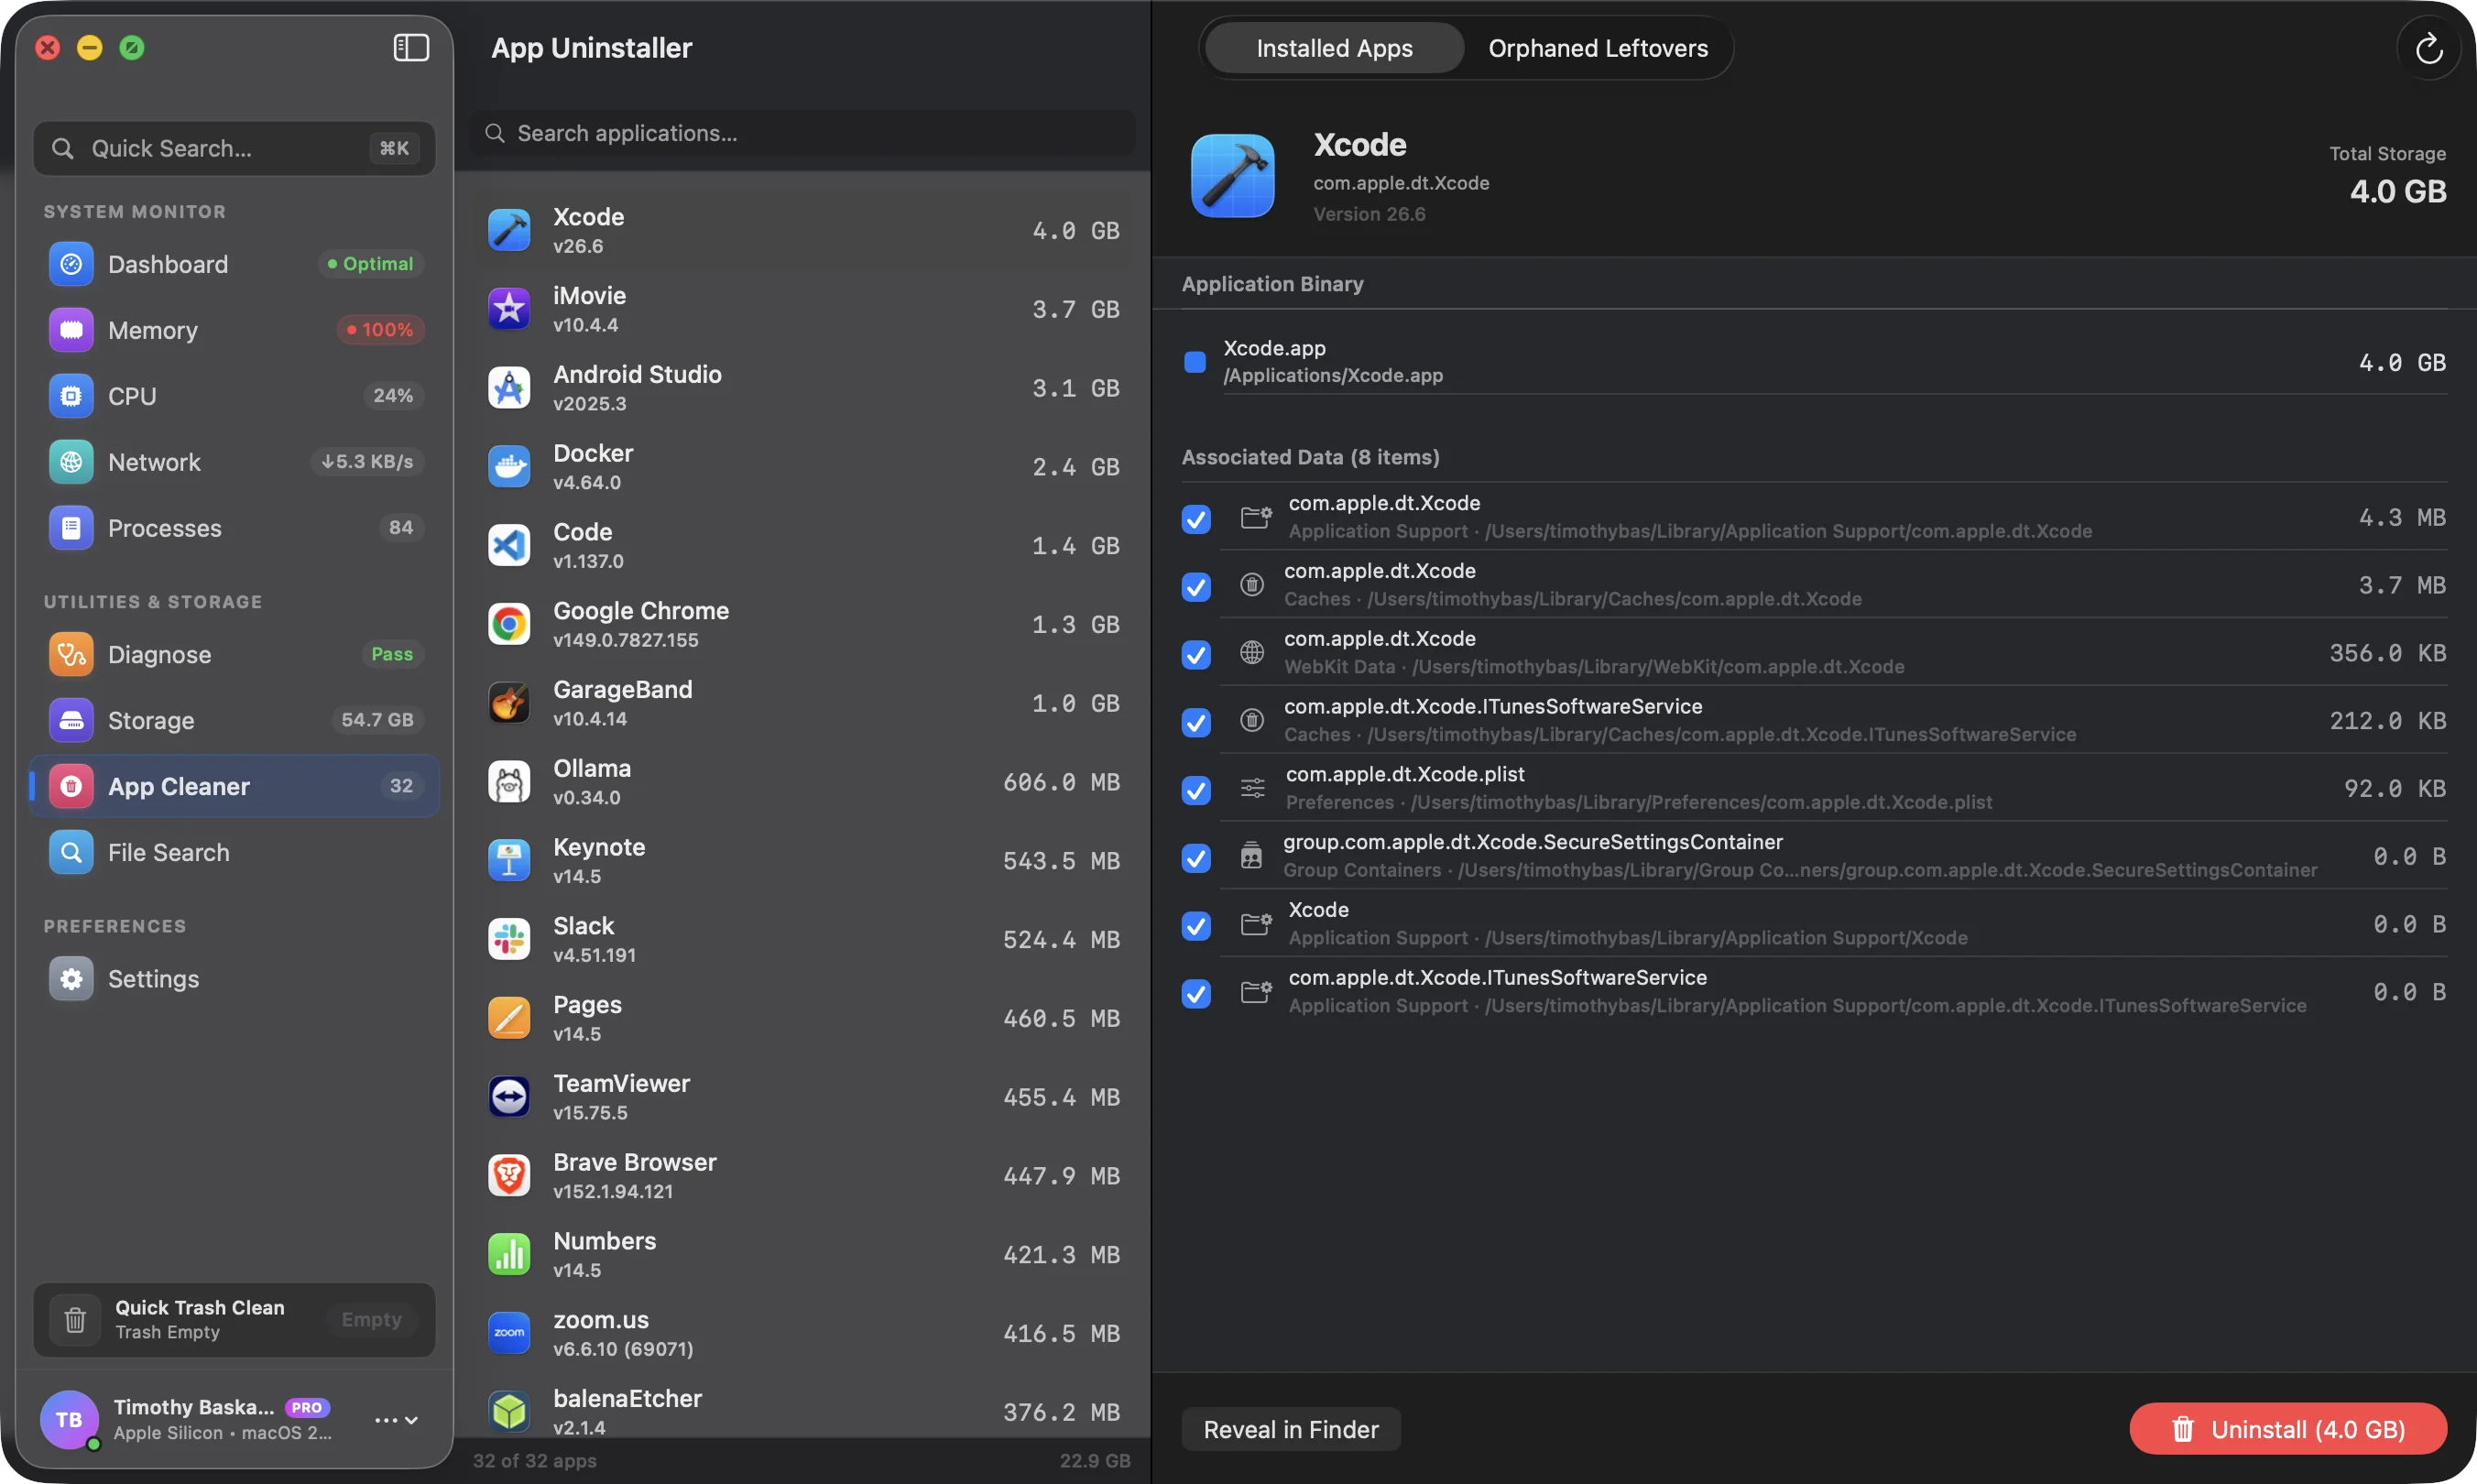Open the Storage utility
This screenshot has width=2477, height=1484.
pos(234,720)
